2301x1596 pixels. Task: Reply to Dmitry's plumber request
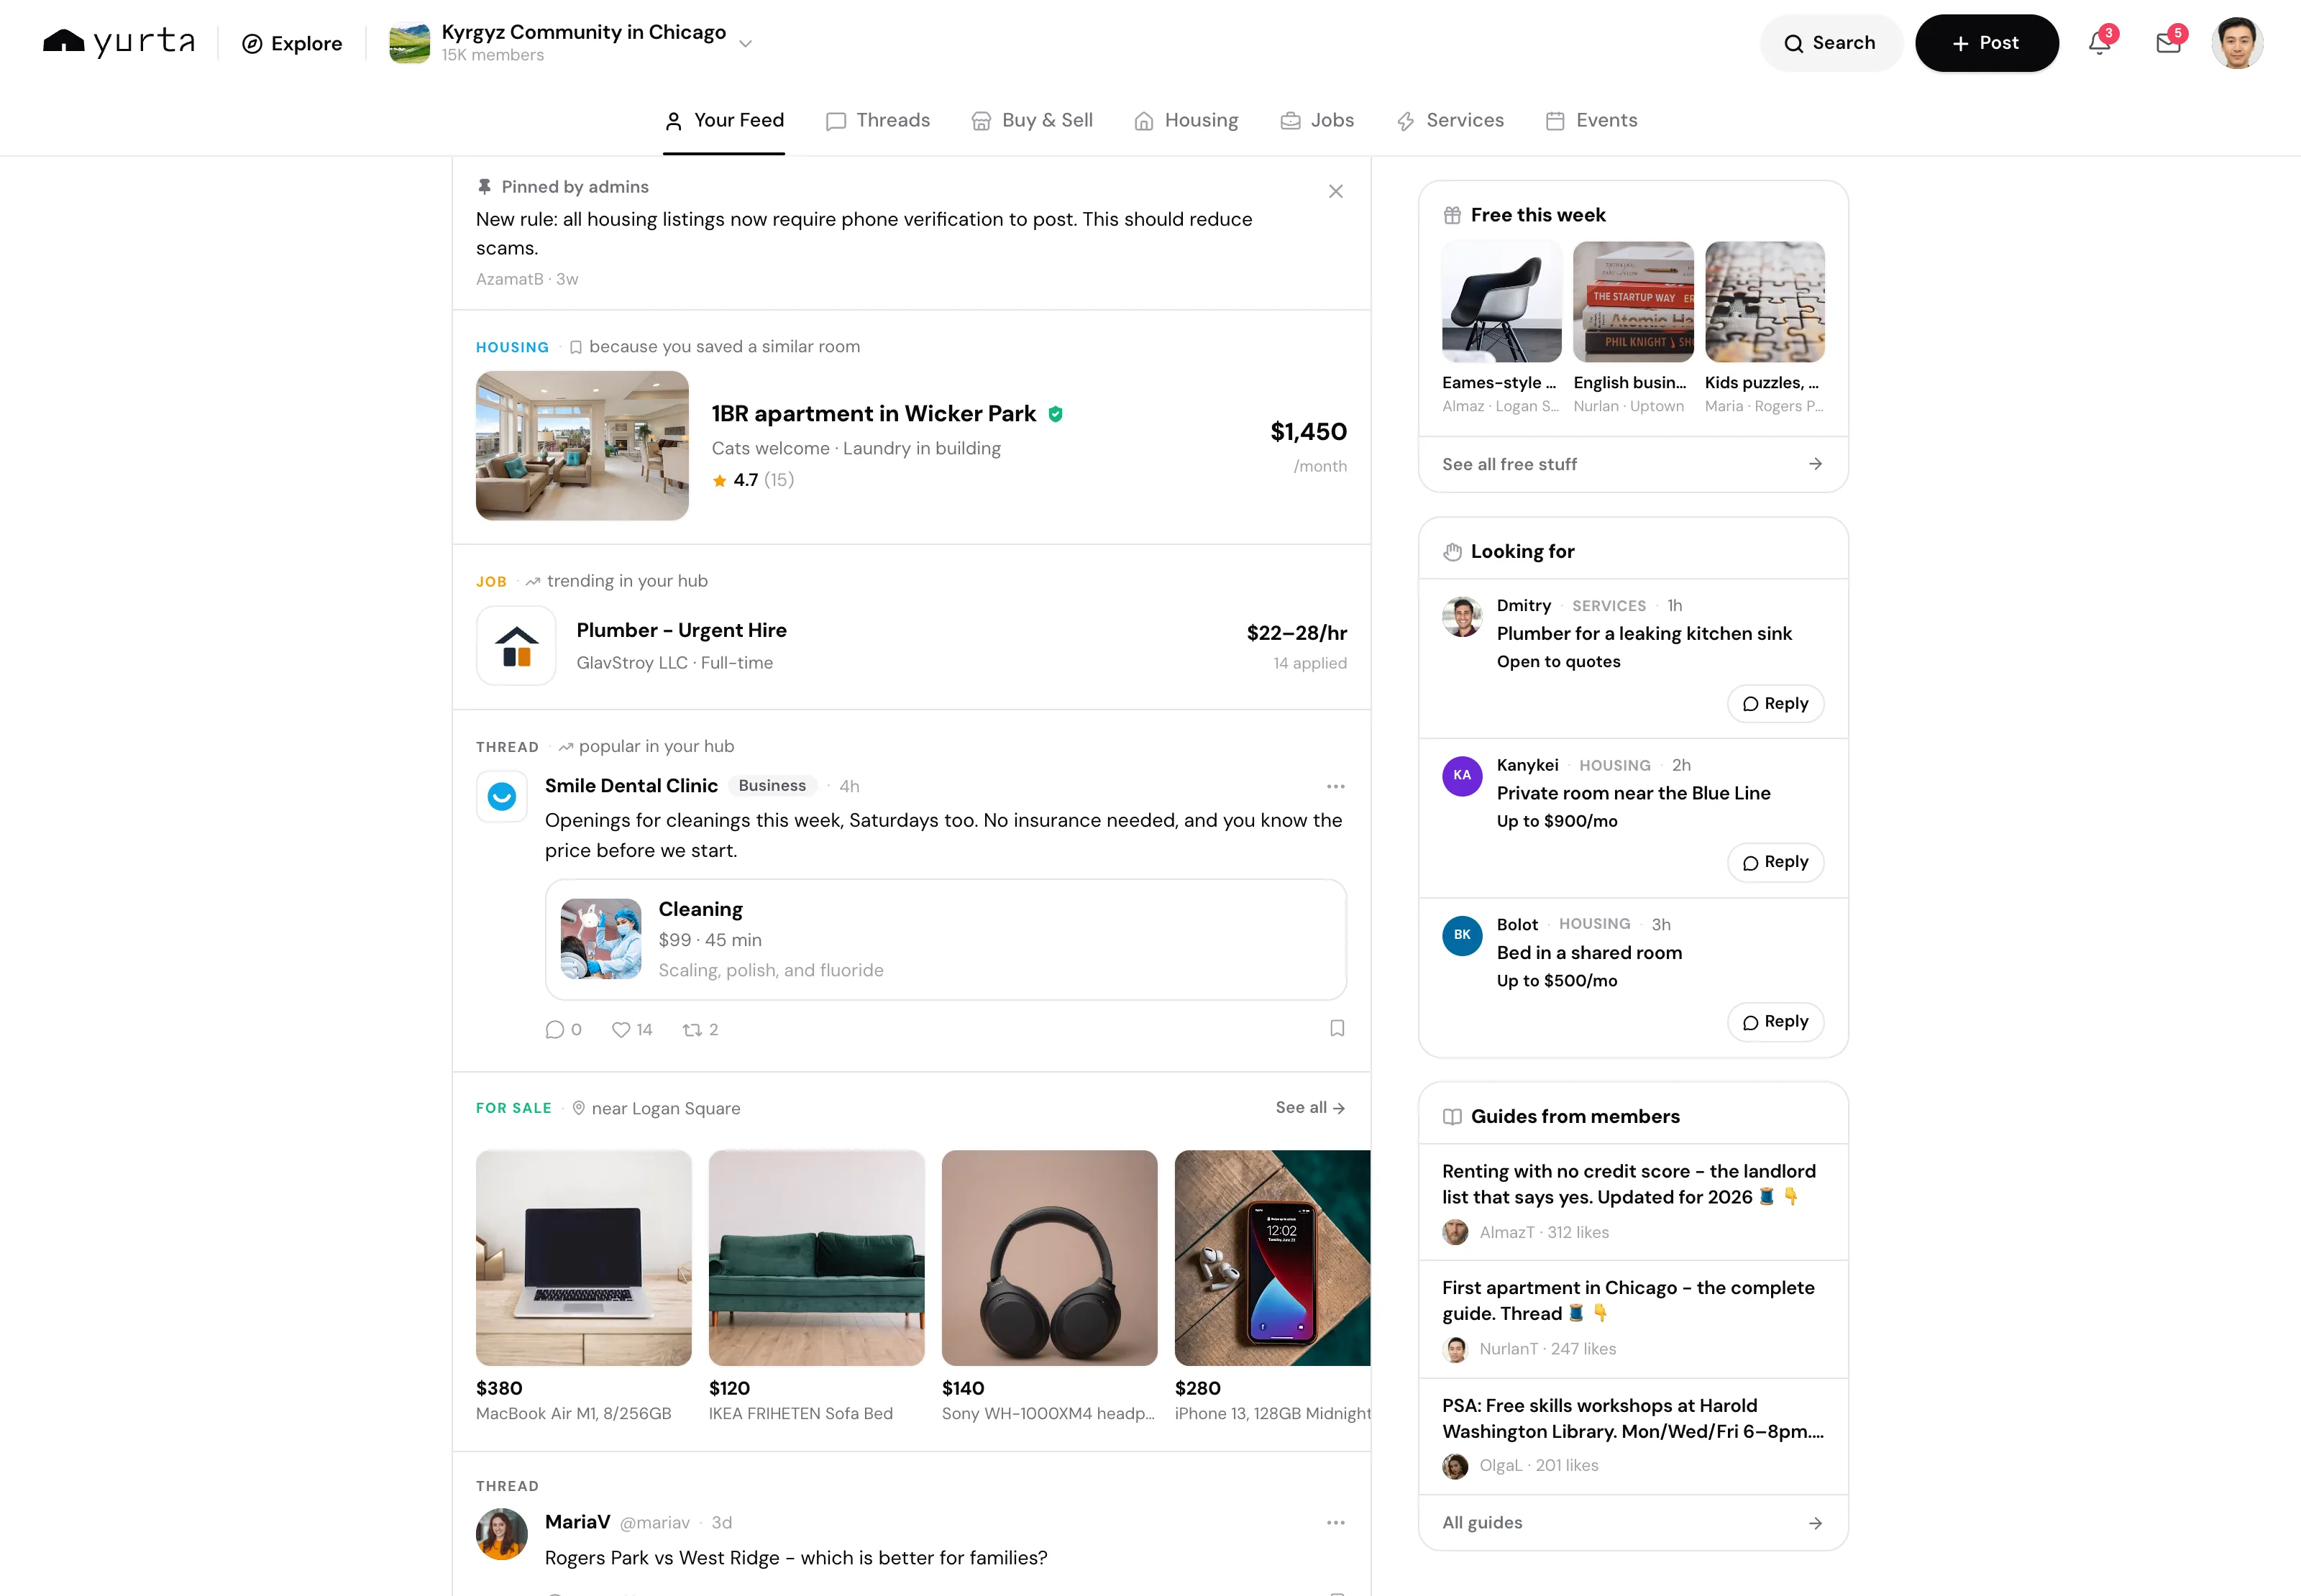1775,704
